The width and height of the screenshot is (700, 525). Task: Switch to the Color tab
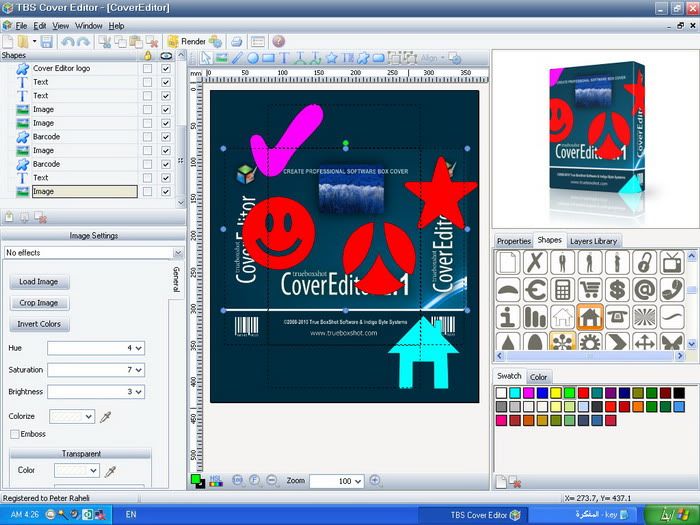click(x=538, y=377)
